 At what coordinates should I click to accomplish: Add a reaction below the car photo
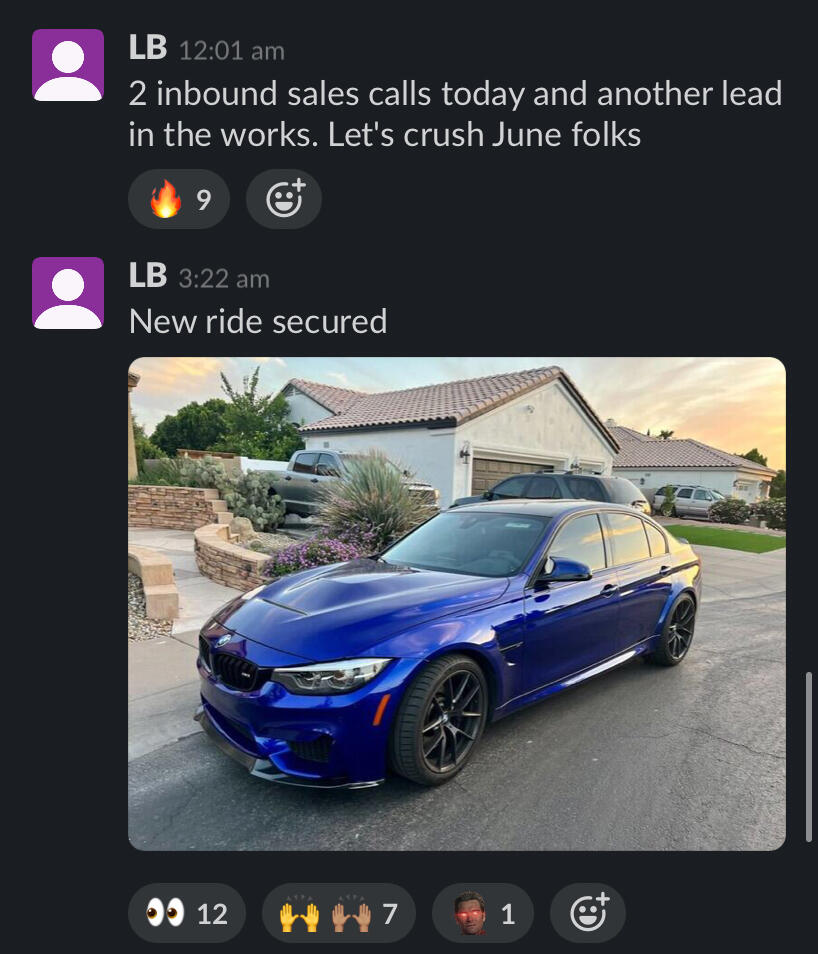(x=587, y=913)
